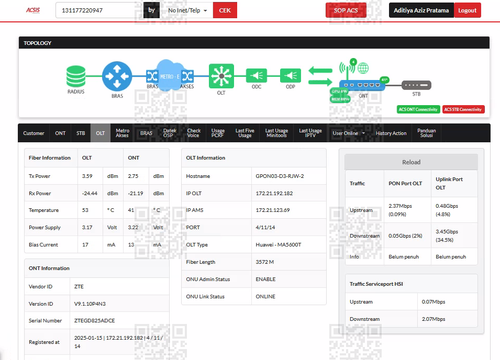Screen dimensions: 500x360
Task: Click ACS ONT Connectivity green button
Action: tap(418, 109)
